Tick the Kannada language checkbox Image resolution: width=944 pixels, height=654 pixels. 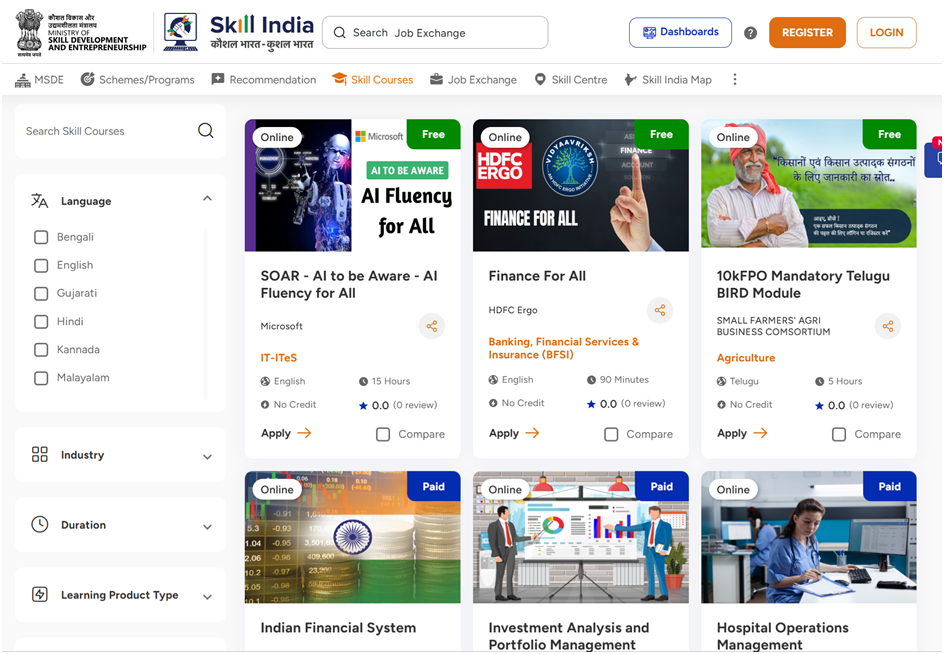41,350
